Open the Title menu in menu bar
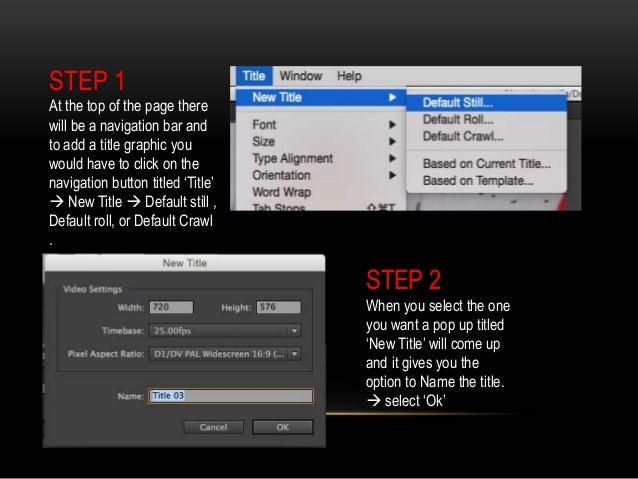Image resolution: width=638 pixels, height=479 pixels. [254, 76]
